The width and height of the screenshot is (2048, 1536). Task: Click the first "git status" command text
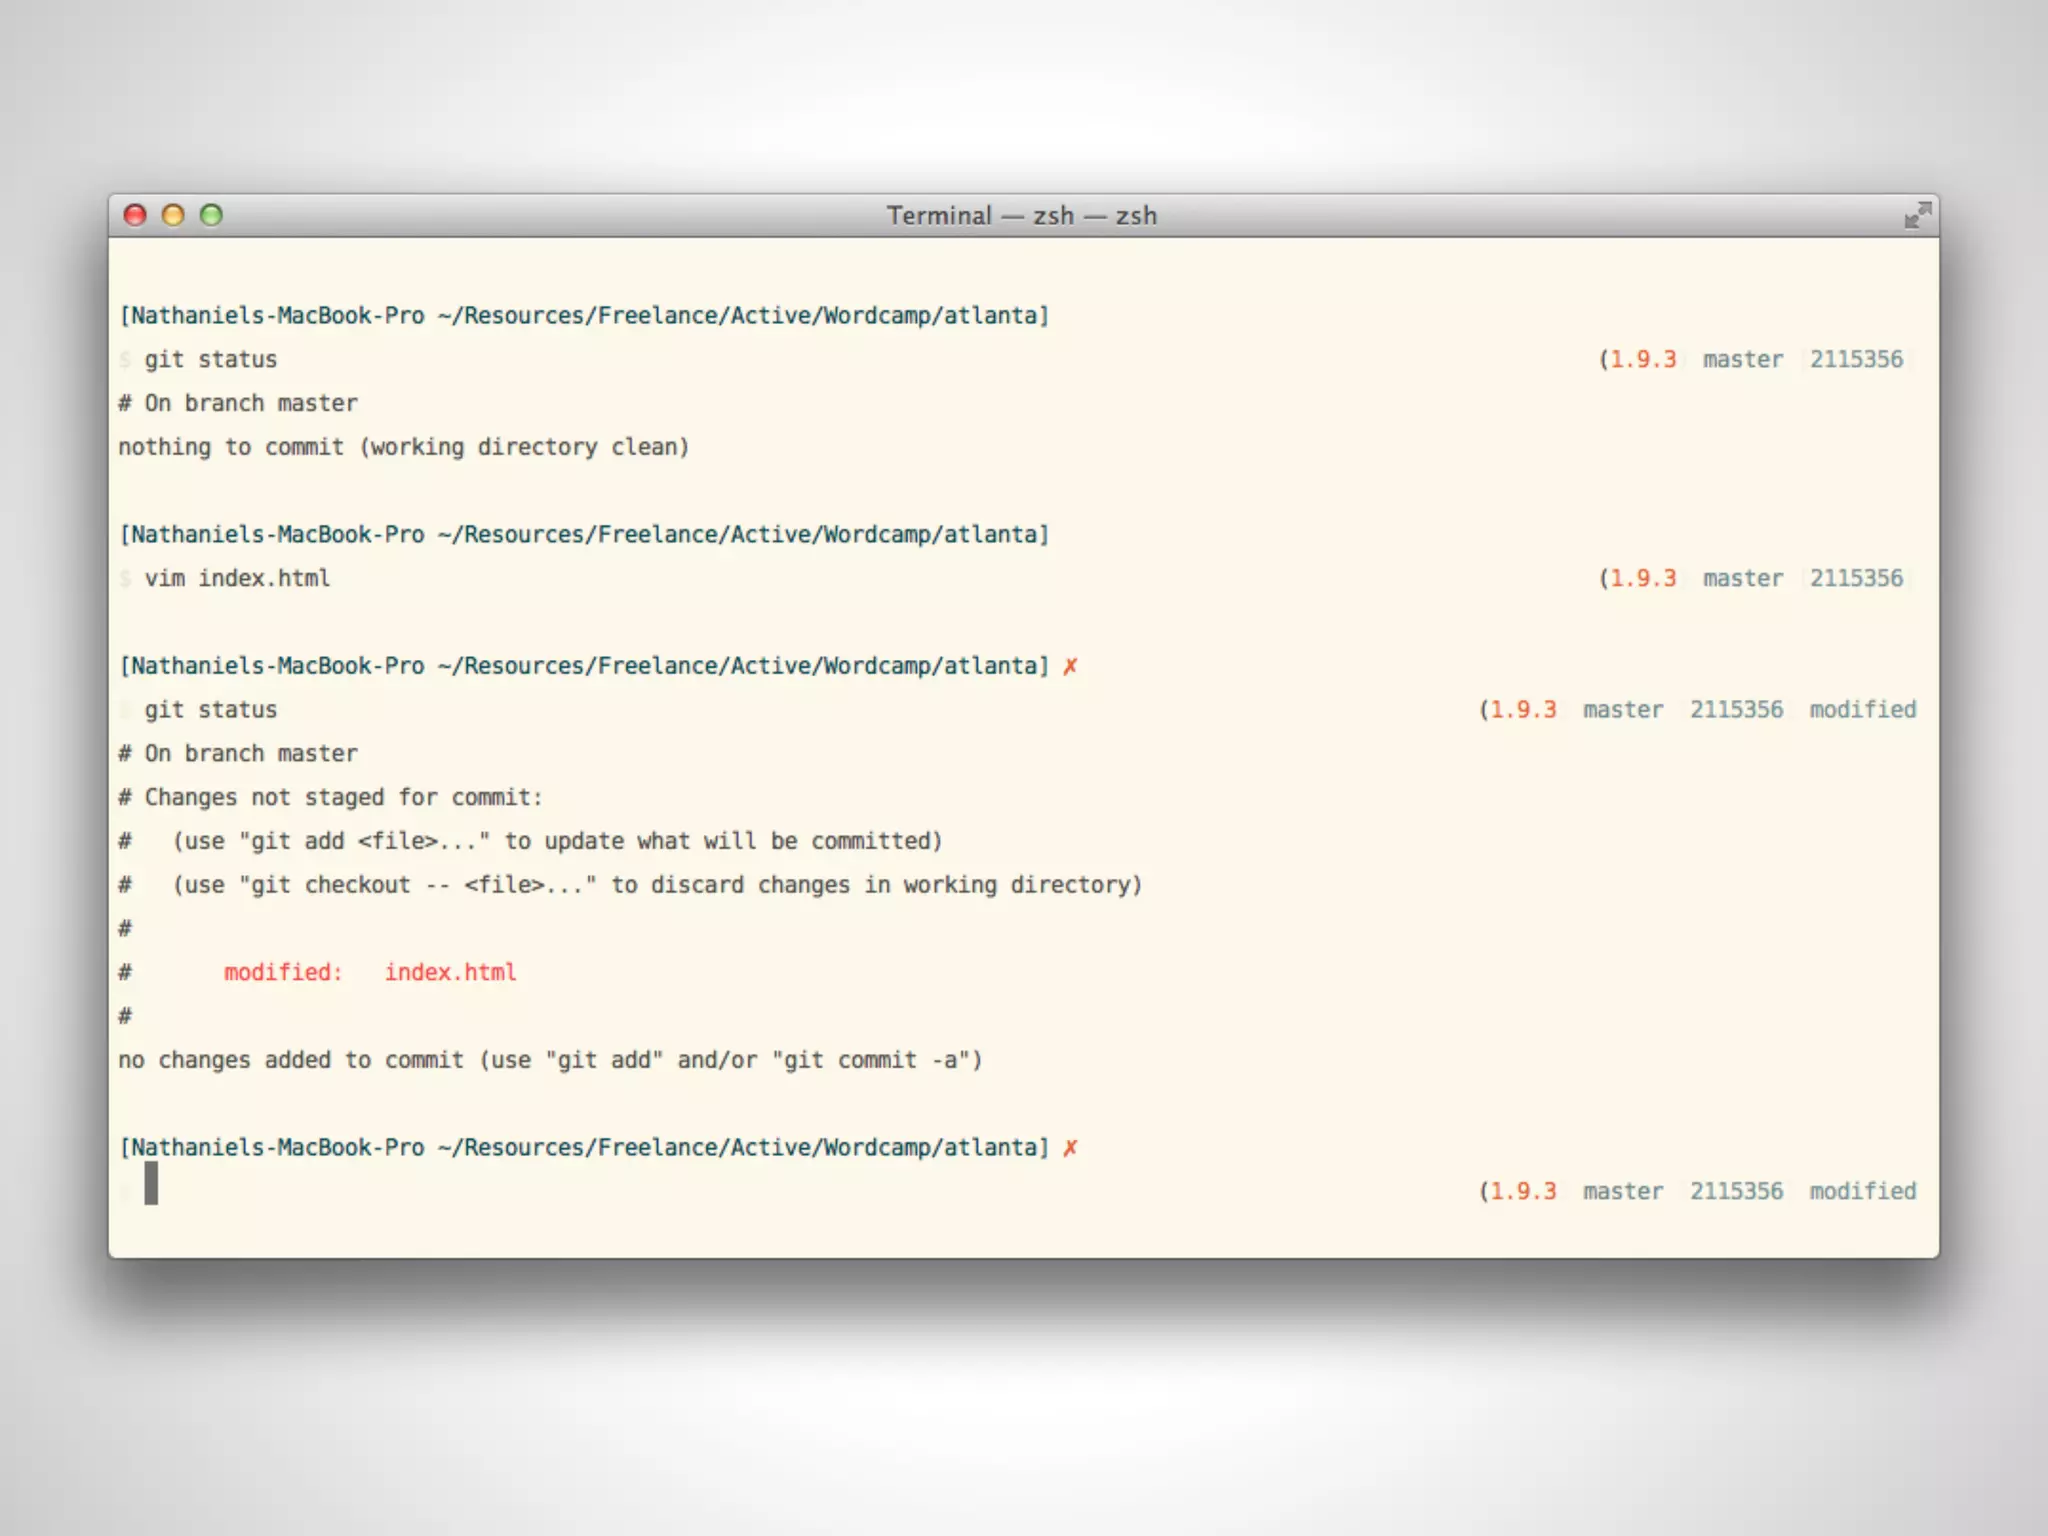click(x=210, y=359)
